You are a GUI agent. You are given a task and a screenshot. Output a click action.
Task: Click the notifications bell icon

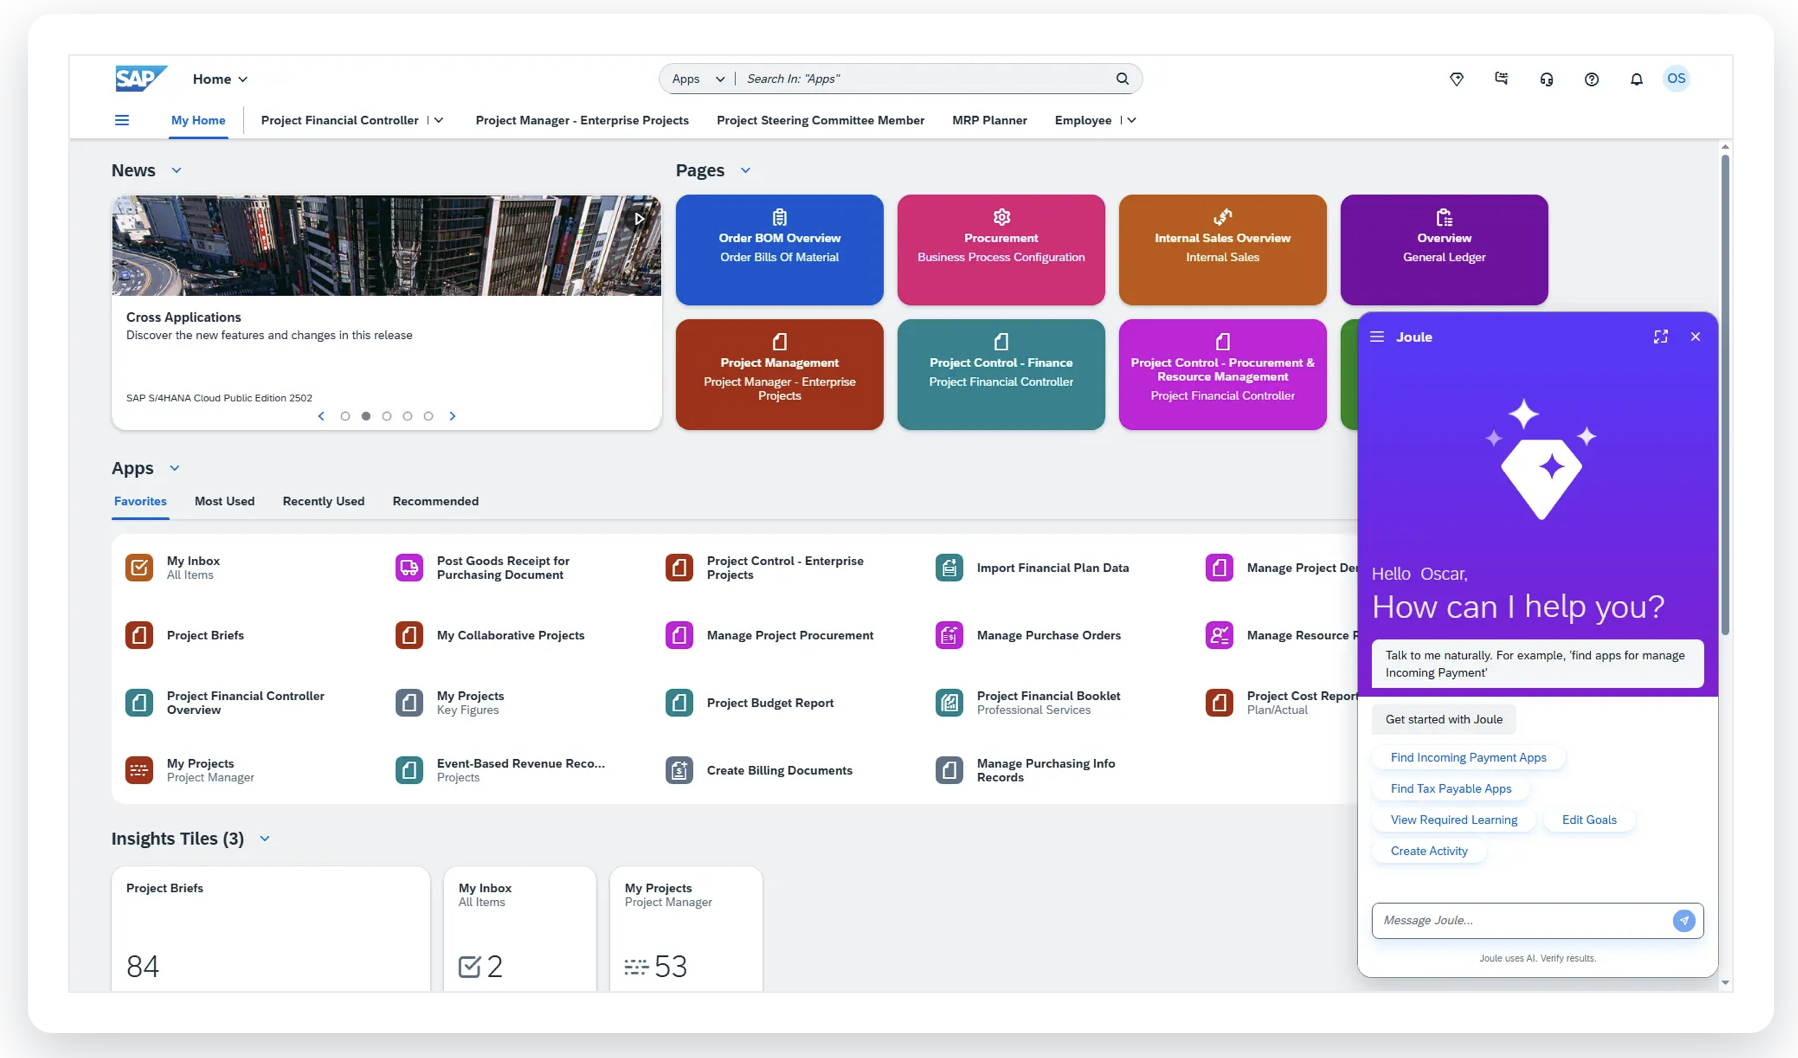[1636, 79]
